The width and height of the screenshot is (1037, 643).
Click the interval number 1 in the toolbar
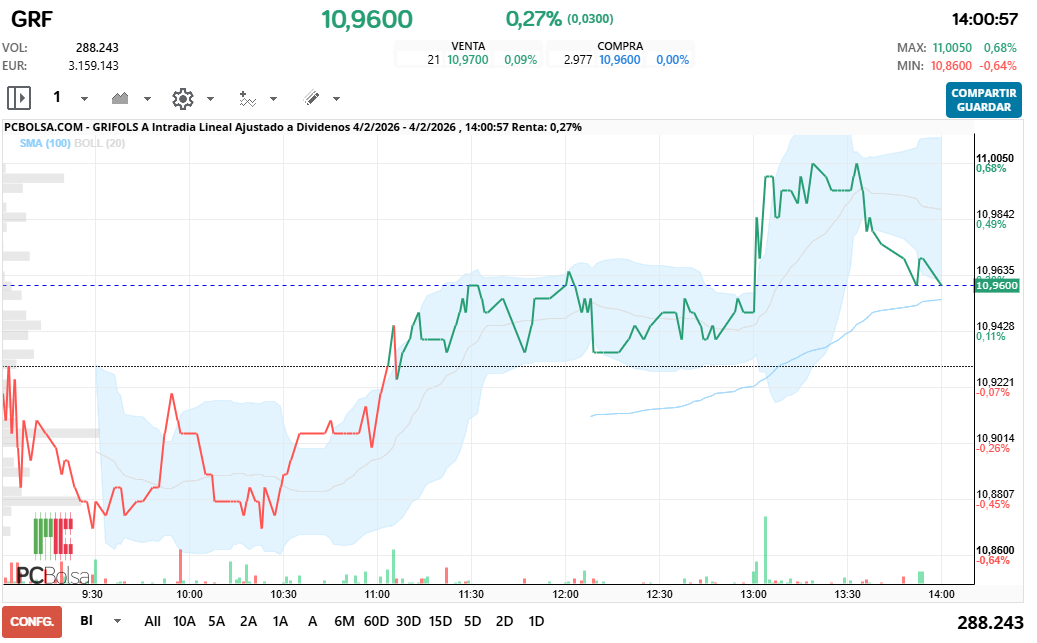(x=57, y=97)
